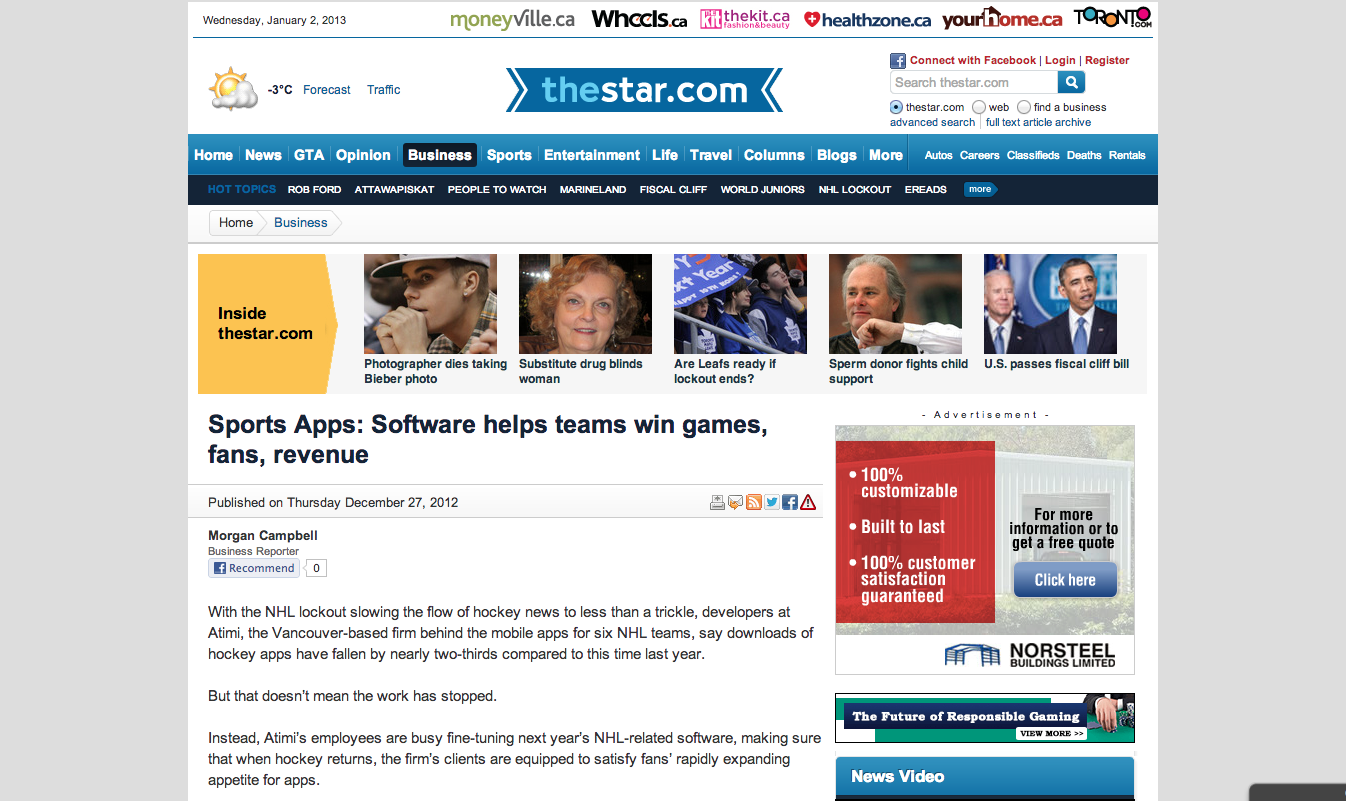Open the Traffic link

click(x=383, y=90)
